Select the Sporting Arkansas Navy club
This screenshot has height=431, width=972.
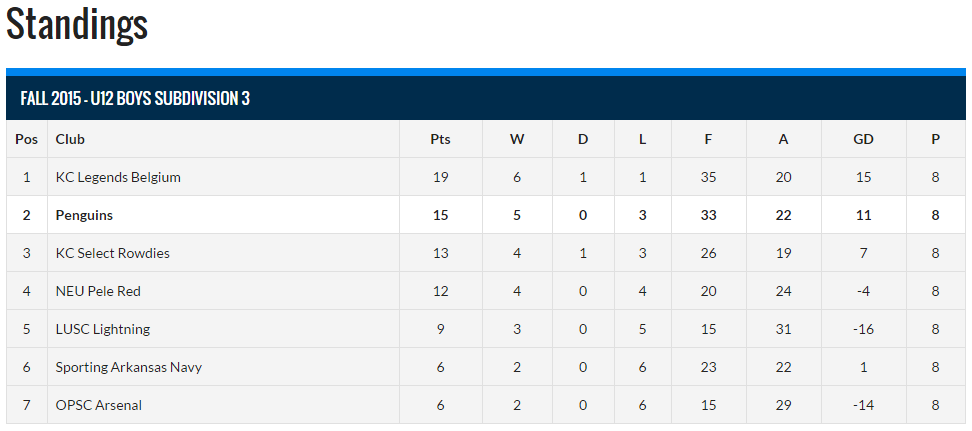pos(128,367)
